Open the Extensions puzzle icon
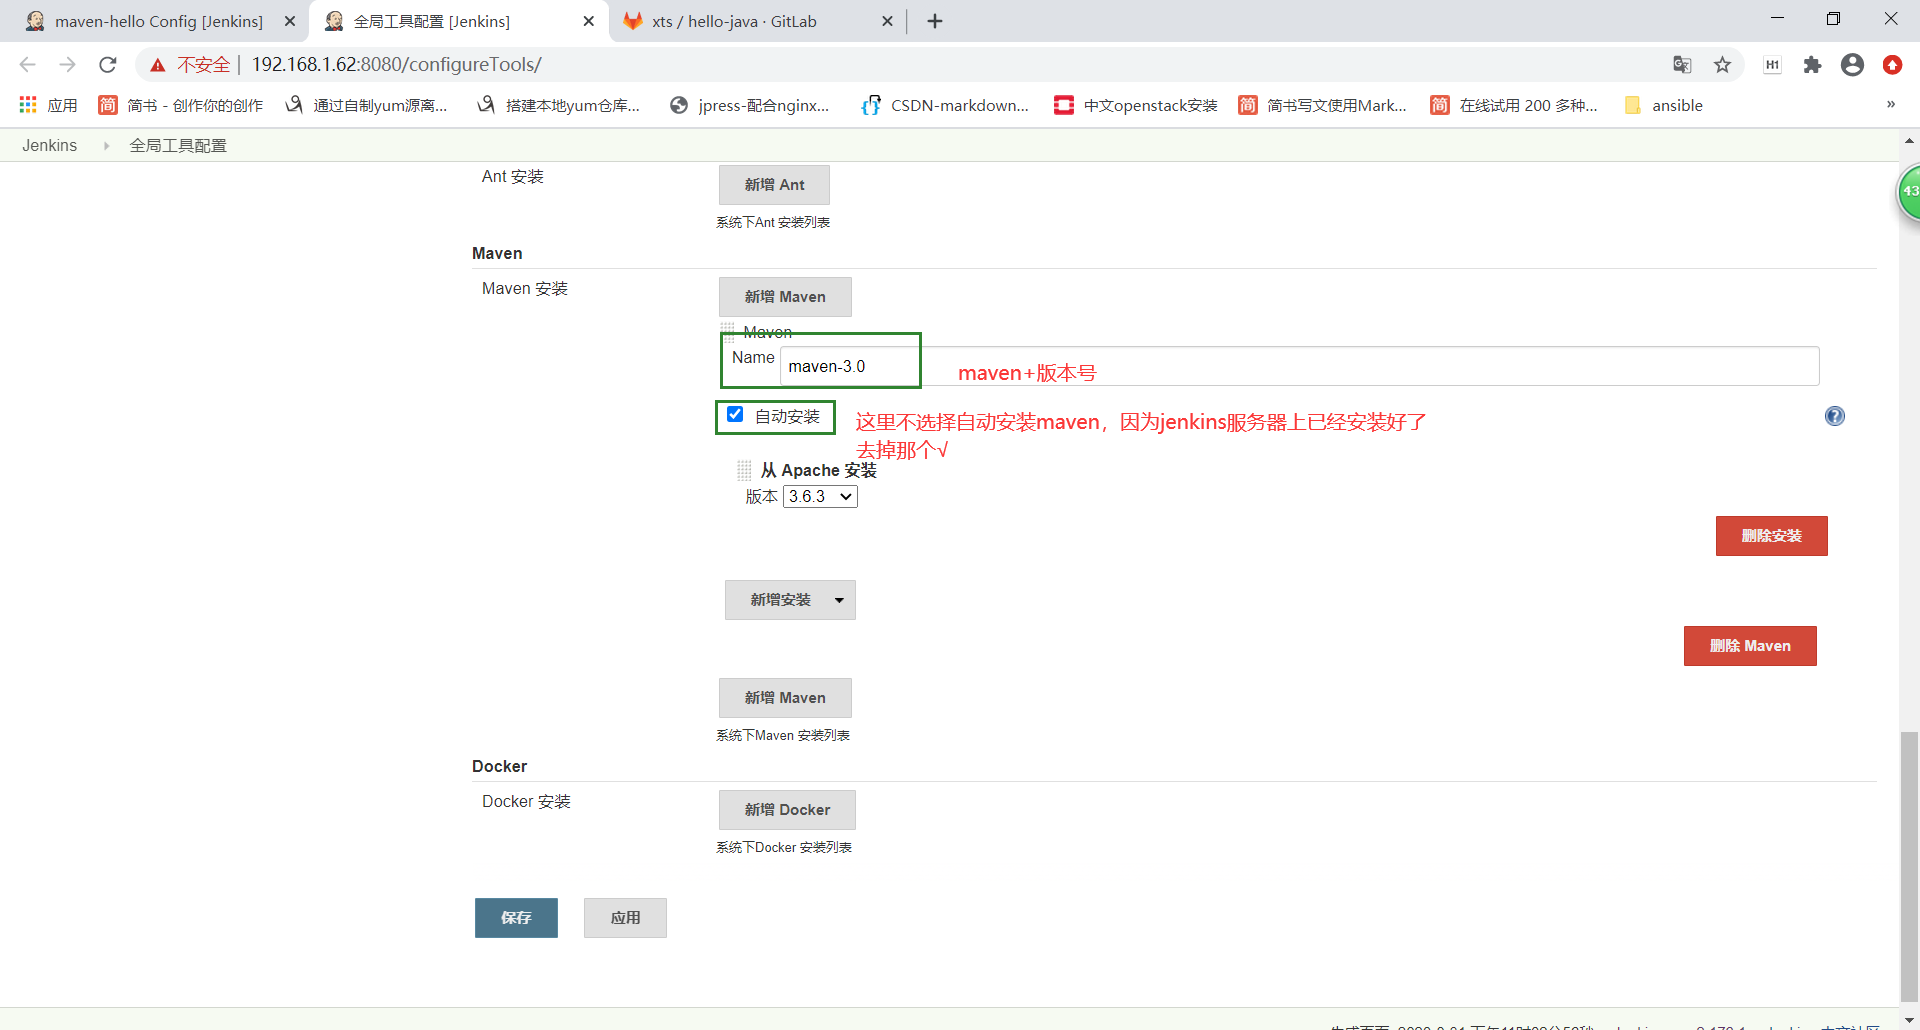This screenshot has height=1030, width=1920. click(1812, 65)
